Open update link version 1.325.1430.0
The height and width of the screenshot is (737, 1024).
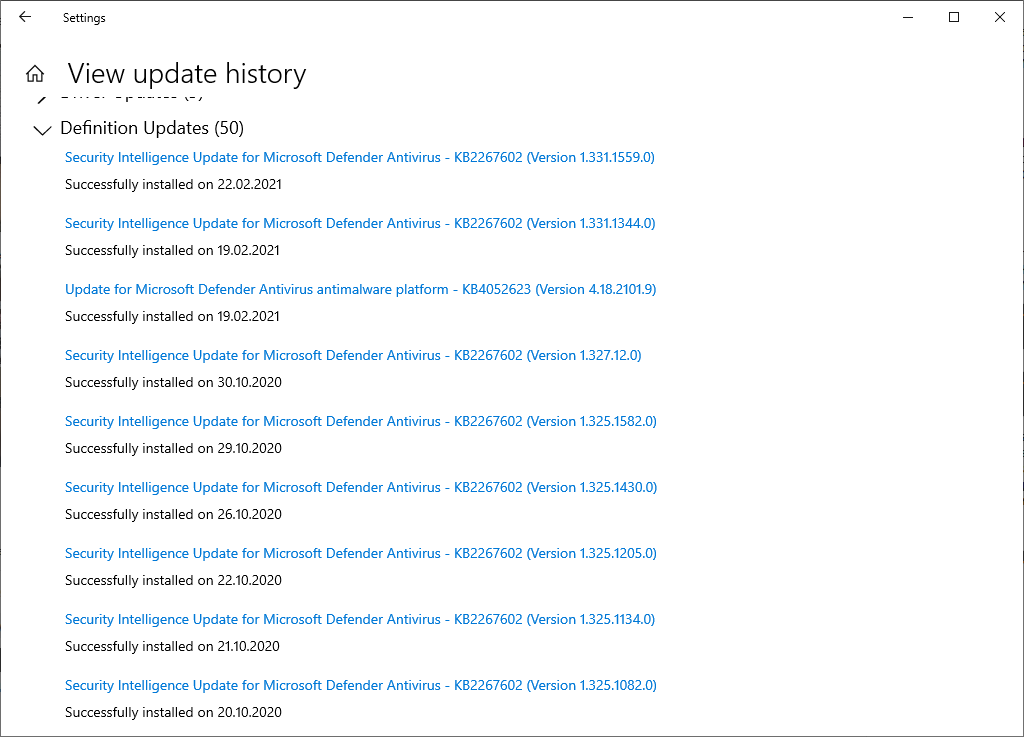point(361,487)
